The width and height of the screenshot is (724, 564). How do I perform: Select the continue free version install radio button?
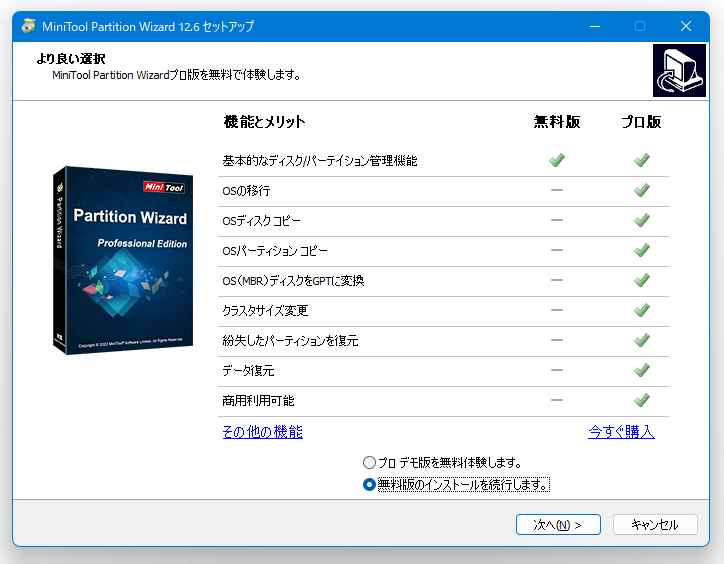tap(369, 485)
